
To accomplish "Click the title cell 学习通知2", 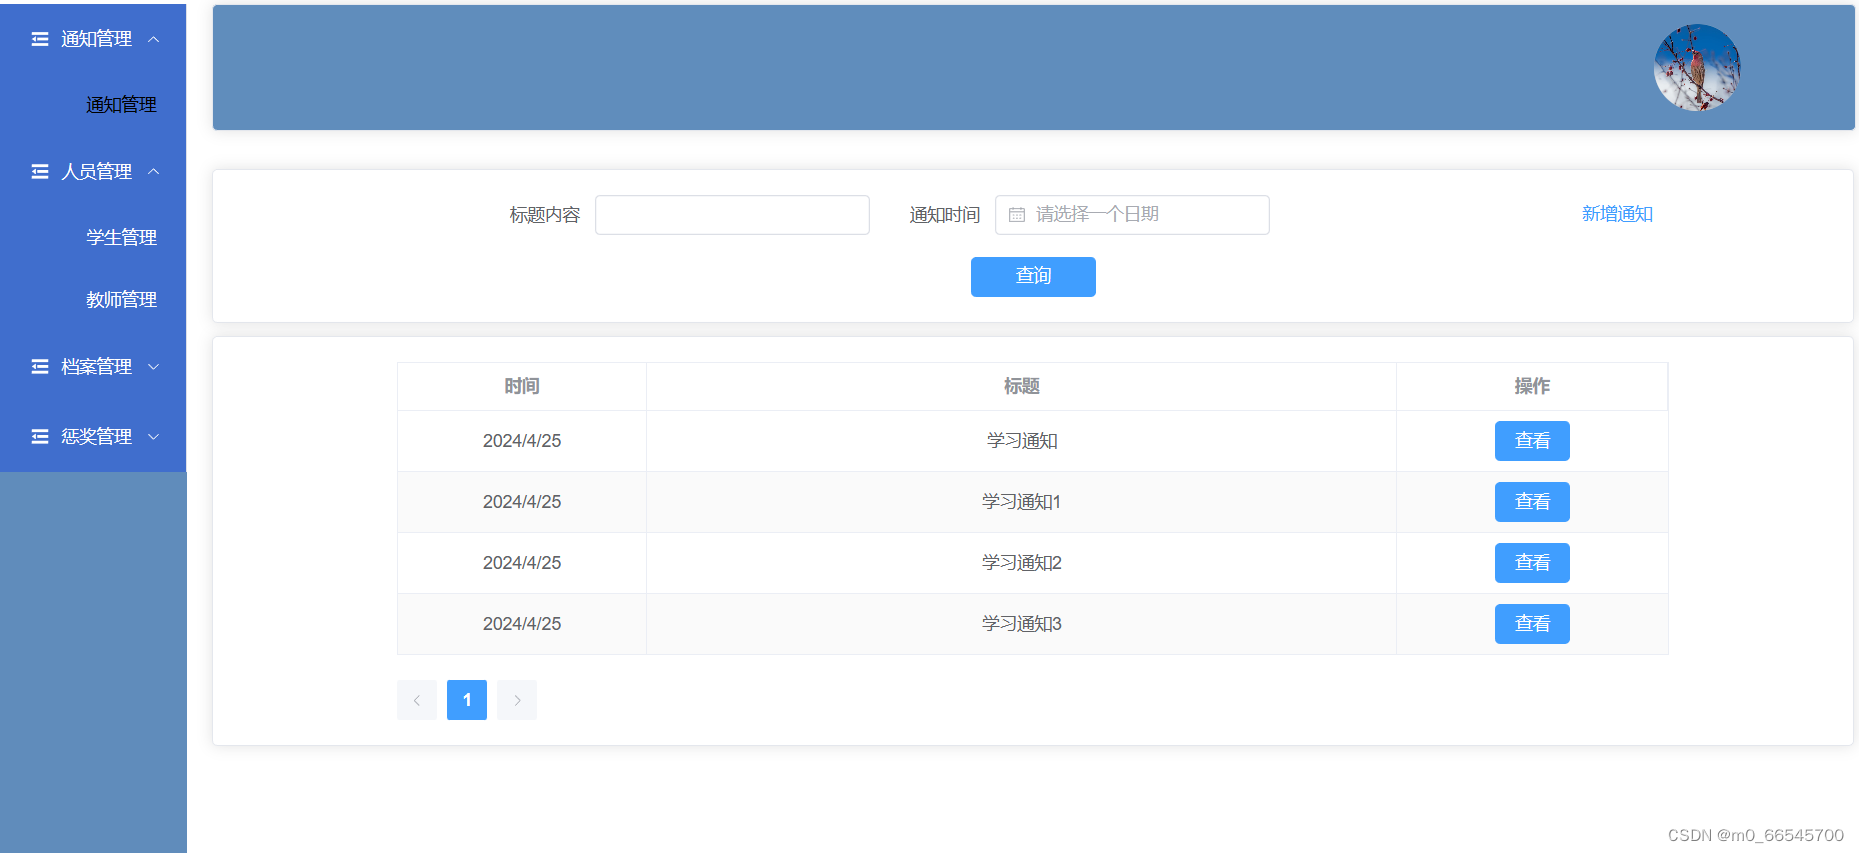I will 1022,563.
